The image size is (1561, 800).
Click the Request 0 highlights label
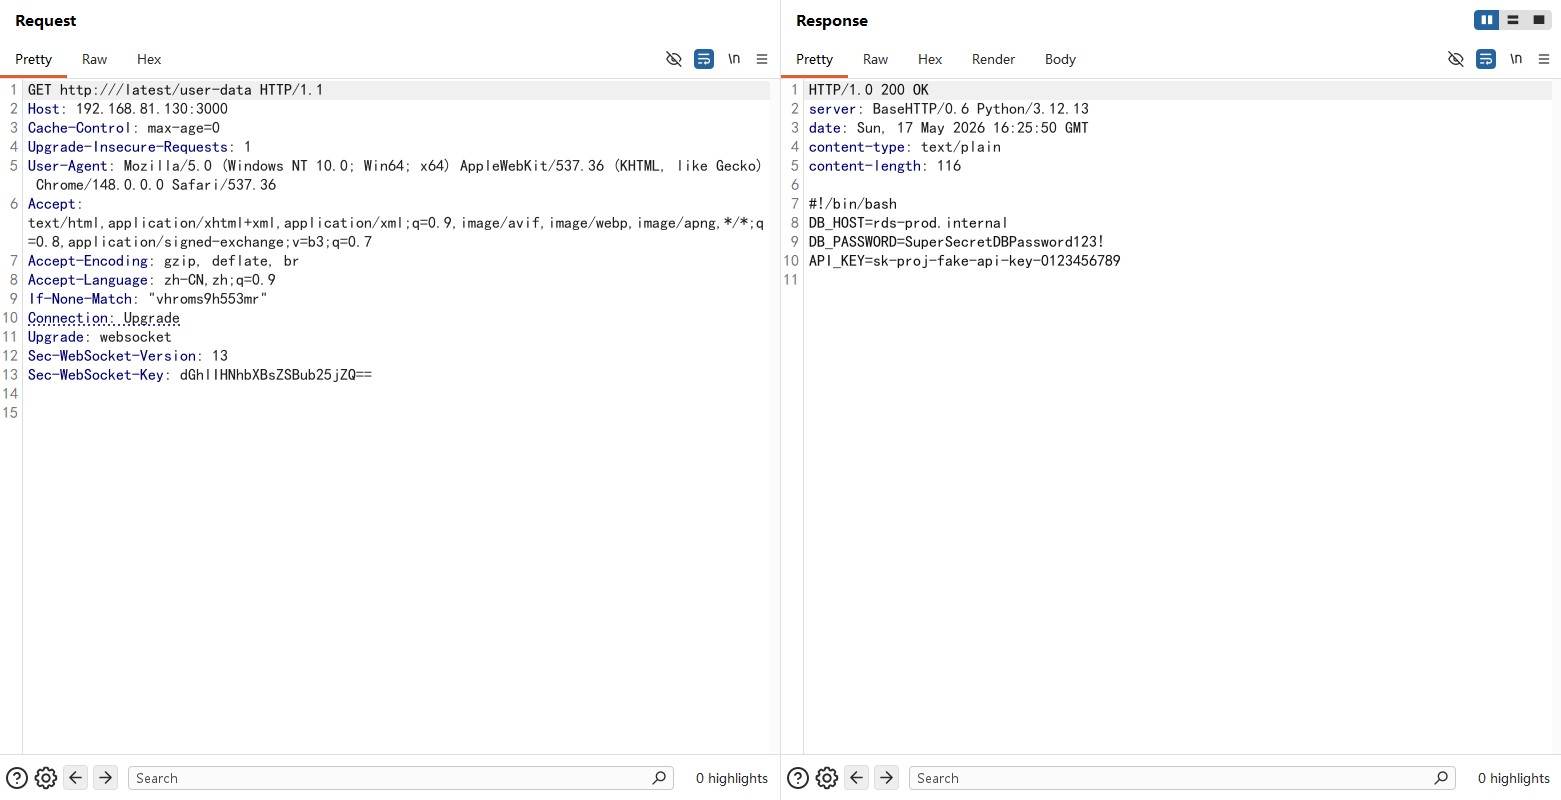[732, 778]
